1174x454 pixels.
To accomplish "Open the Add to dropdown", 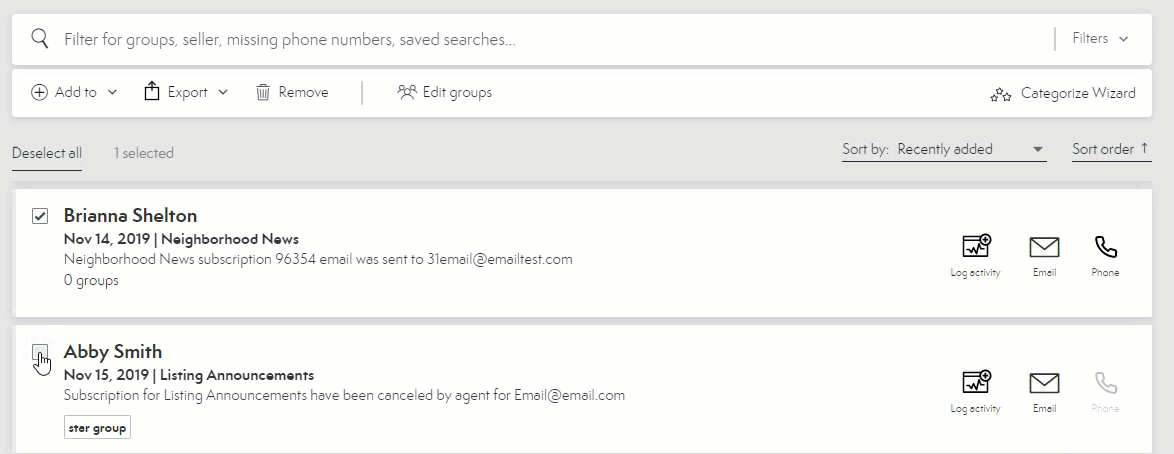I will click(74, 92).
